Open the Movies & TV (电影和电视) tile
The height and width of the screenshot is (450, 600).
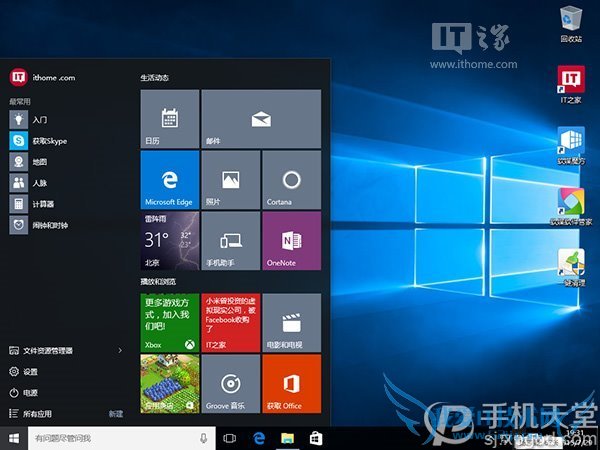(x=292, y=323)
